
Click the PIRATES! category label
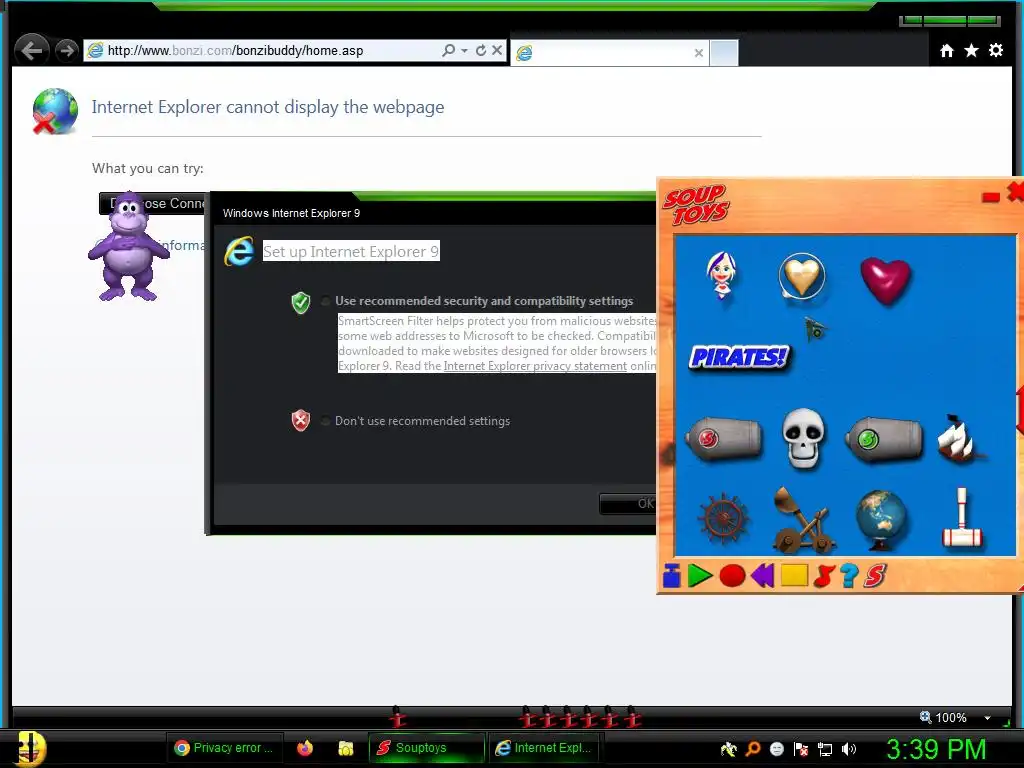click(739, 357)
